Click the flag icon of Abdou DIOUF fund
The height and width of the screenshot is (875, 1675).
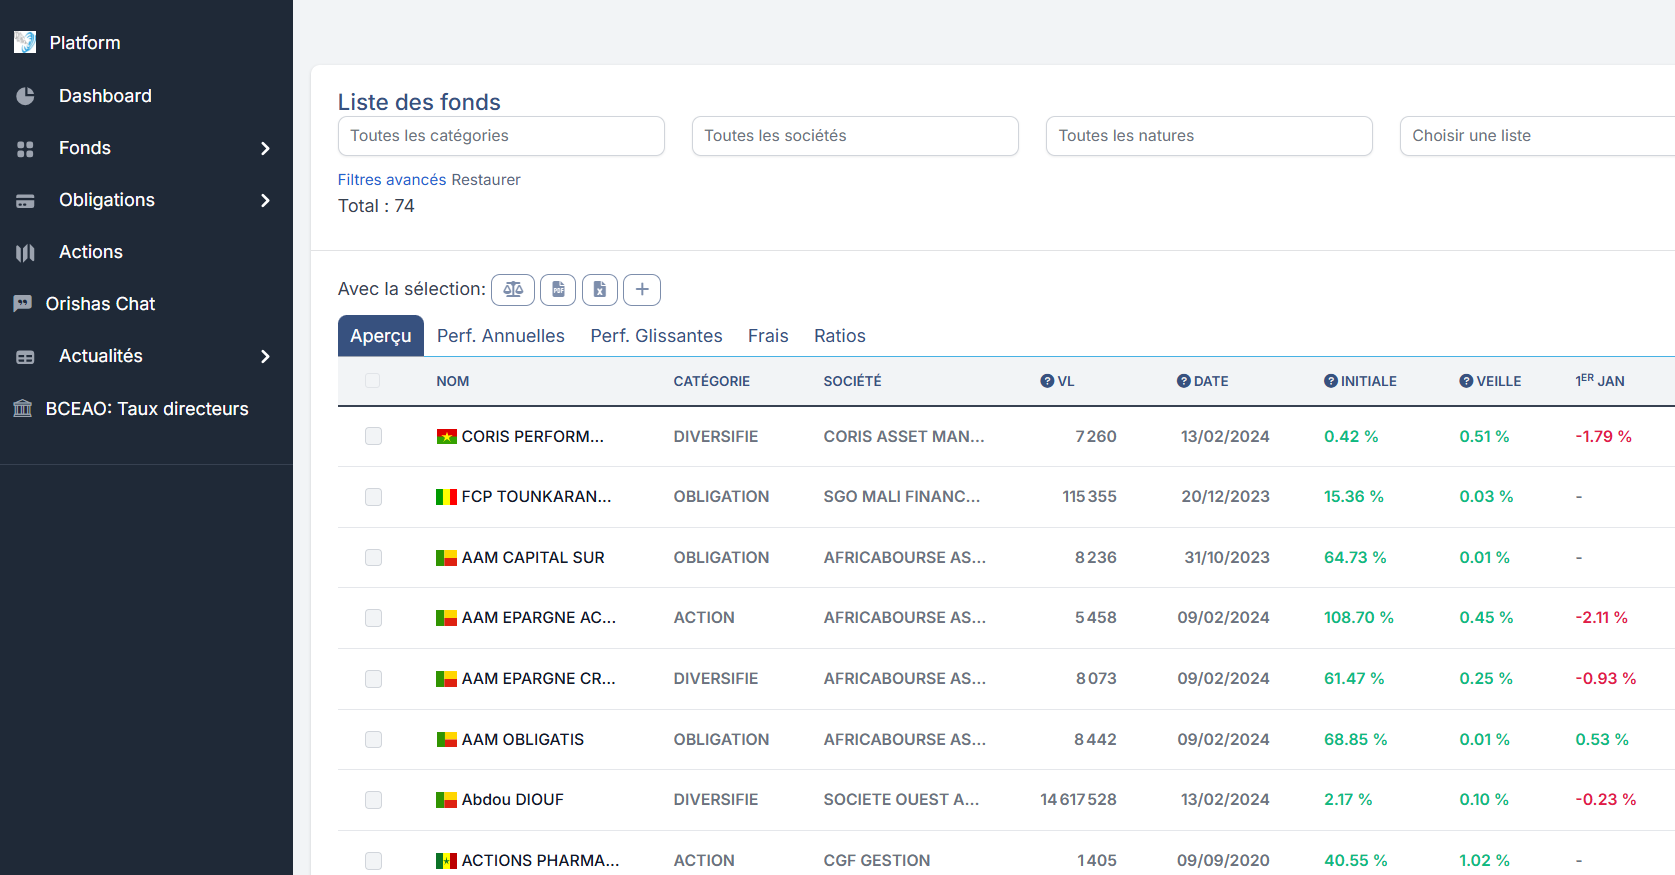[x=447, y=800]
